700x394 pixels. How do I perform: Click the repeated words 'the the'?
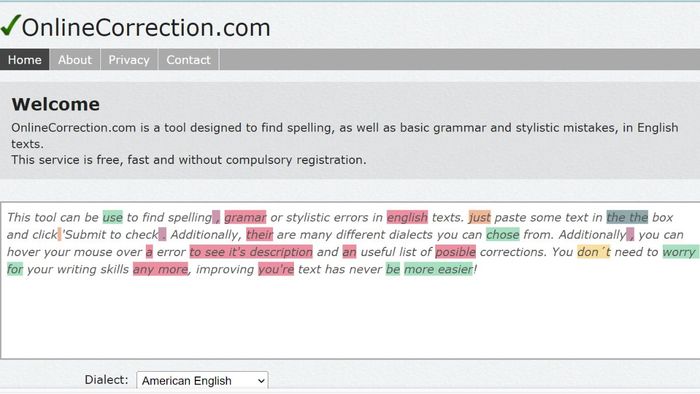click(x=627, y=217)
